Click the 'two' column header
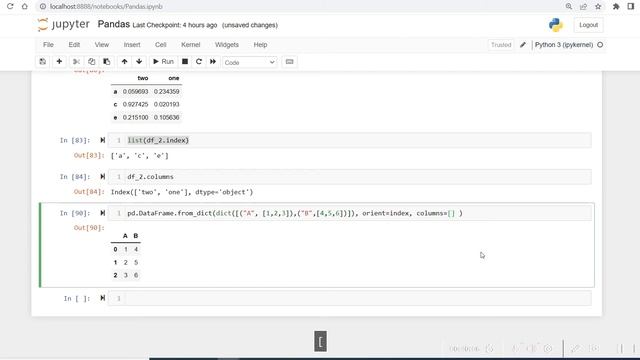The width and height of the screenshot is (640, 360). click(143, 78)
